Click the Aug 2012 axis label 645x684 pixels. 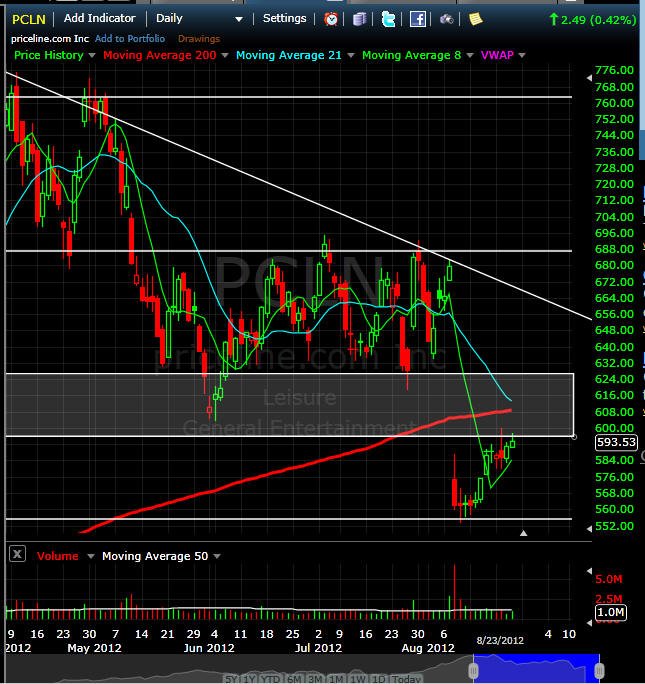[428, 648]
